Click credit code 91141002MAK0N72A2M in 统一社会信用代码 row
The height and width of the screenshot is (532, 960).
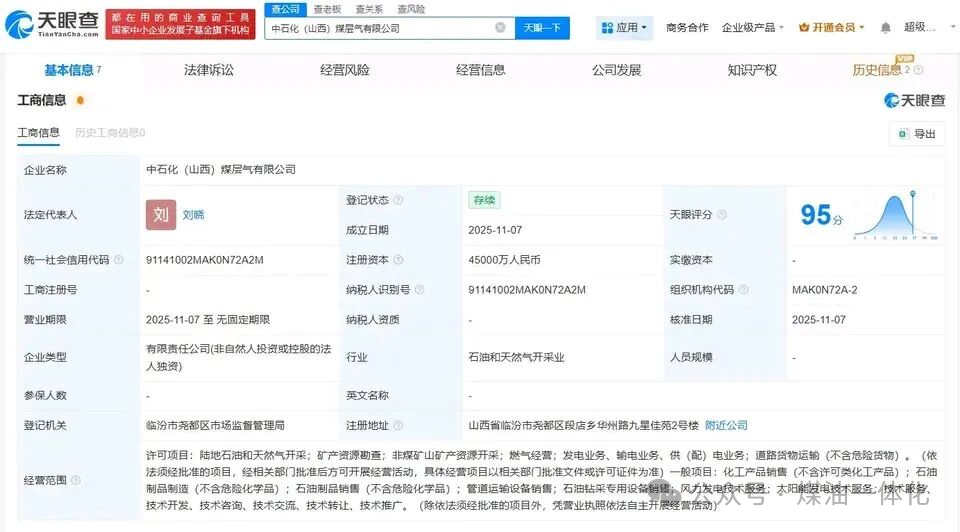[x=204, y=260]
